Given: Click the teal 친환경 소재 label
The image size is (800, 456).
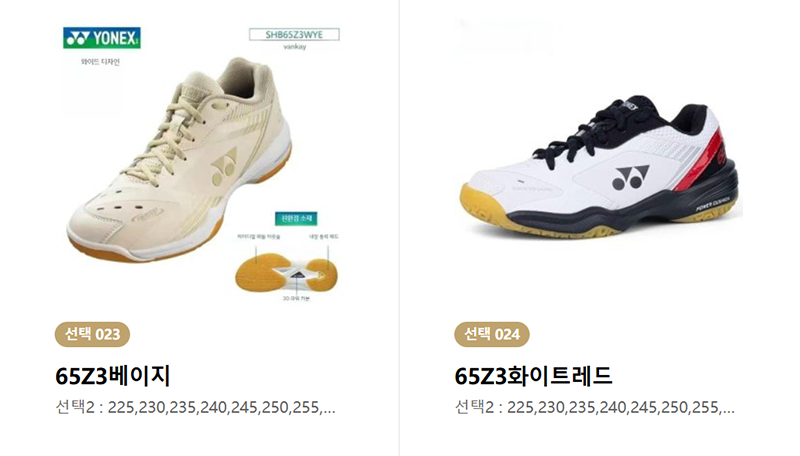Looking at the screenshot, I should pos(296,219).
